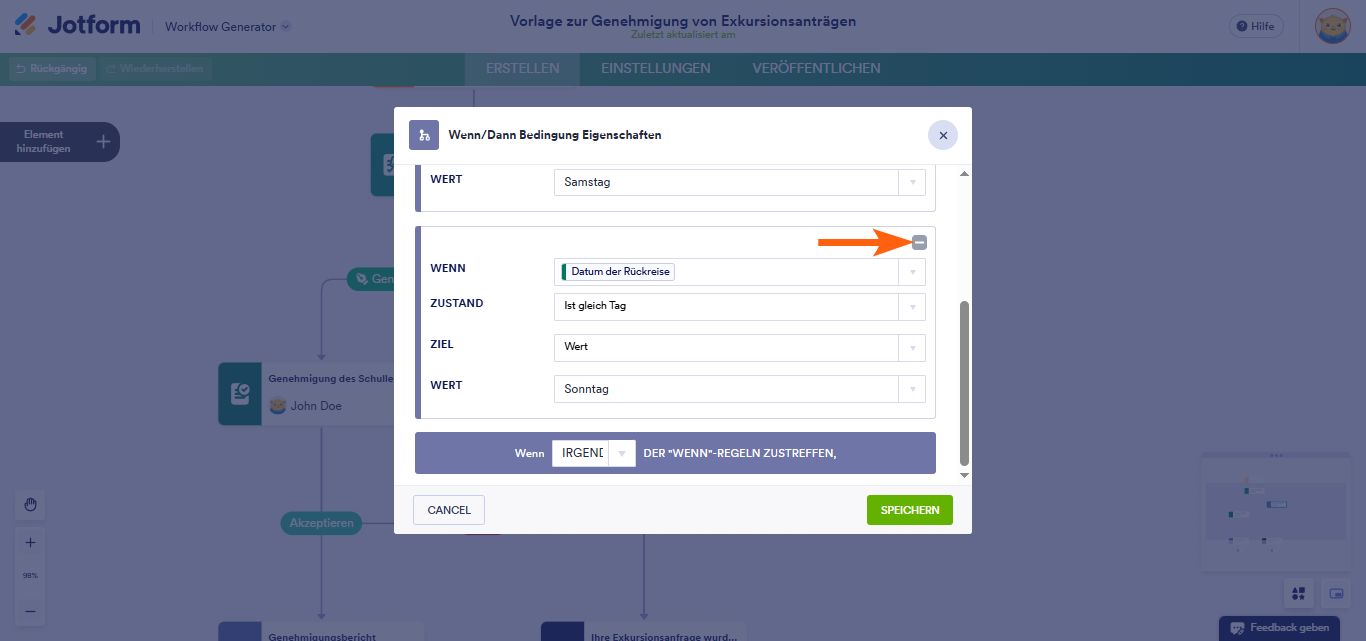Open the elements shapes panel icon

[x=1298, y=593]
